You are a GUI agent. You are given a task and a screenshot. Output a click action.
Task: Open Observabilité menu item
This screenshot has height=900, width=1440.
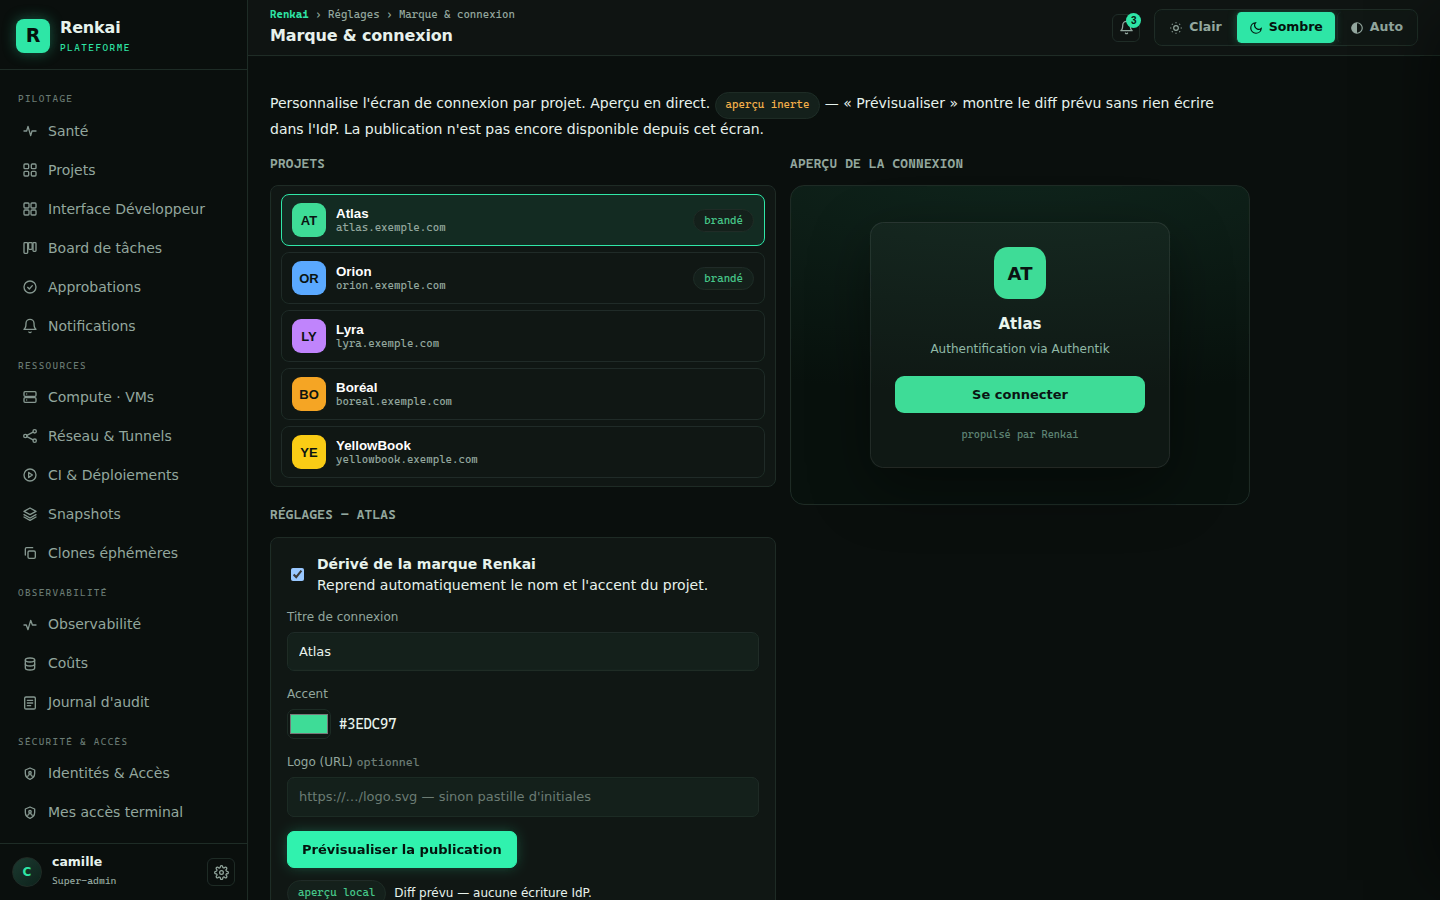click(x=123, y=624)
